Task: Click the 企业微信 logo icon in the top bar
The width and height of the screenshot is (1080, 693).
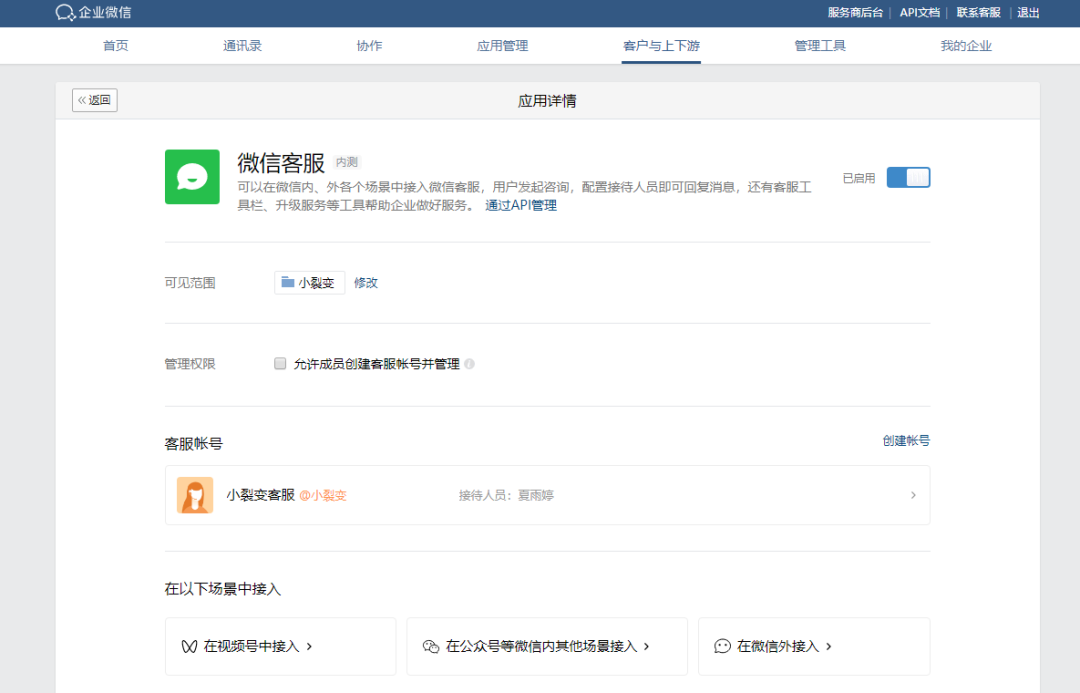Action: click(64, 13)
